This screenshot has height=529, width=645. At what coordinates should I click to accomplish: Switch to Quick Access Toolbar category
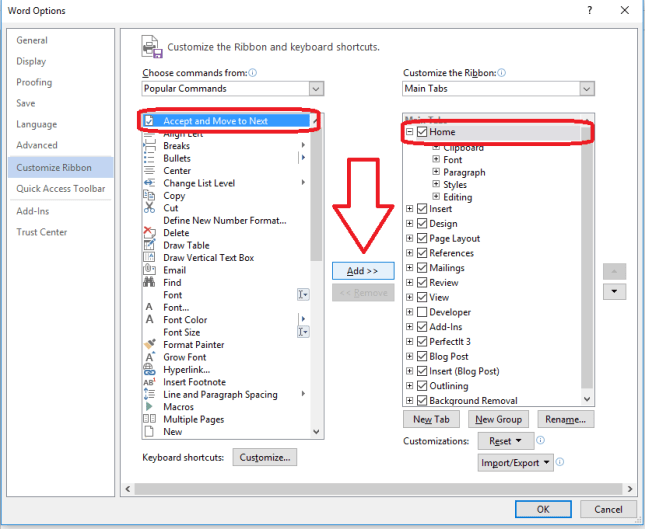[x=61, y=189]
